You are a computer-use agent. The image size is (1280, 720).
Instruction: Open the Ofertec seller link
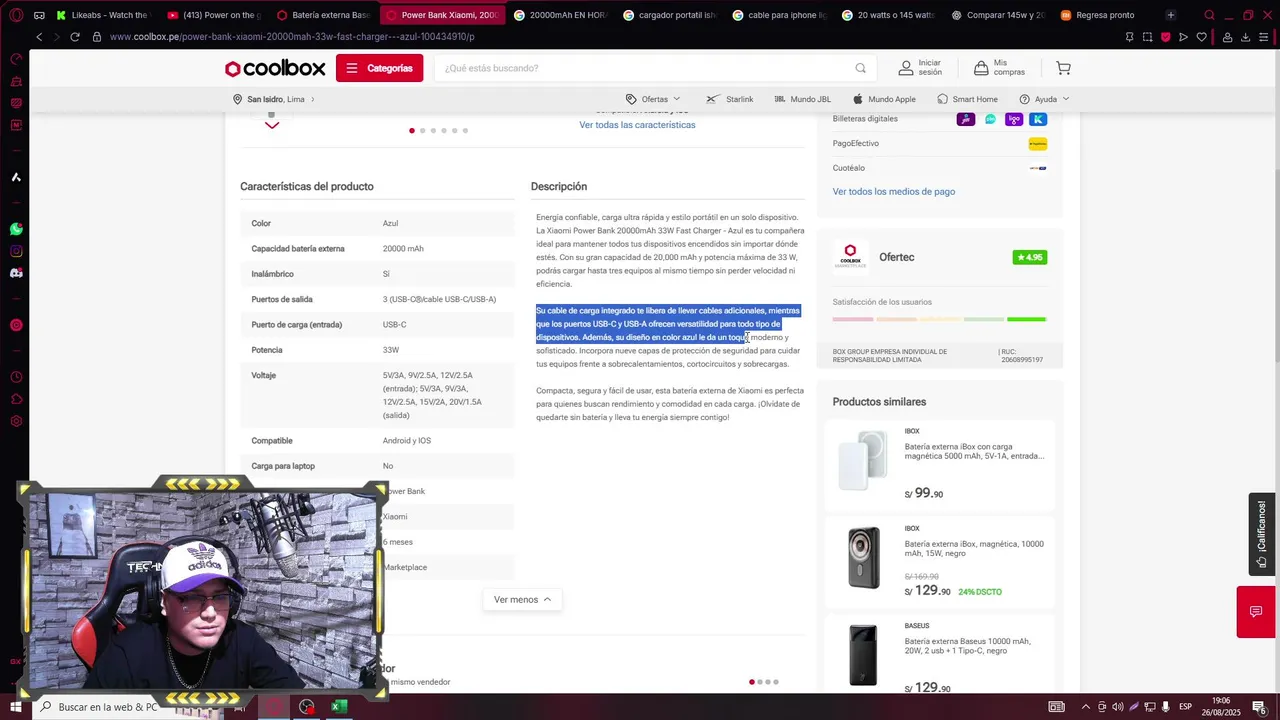[x=896, y=257]
